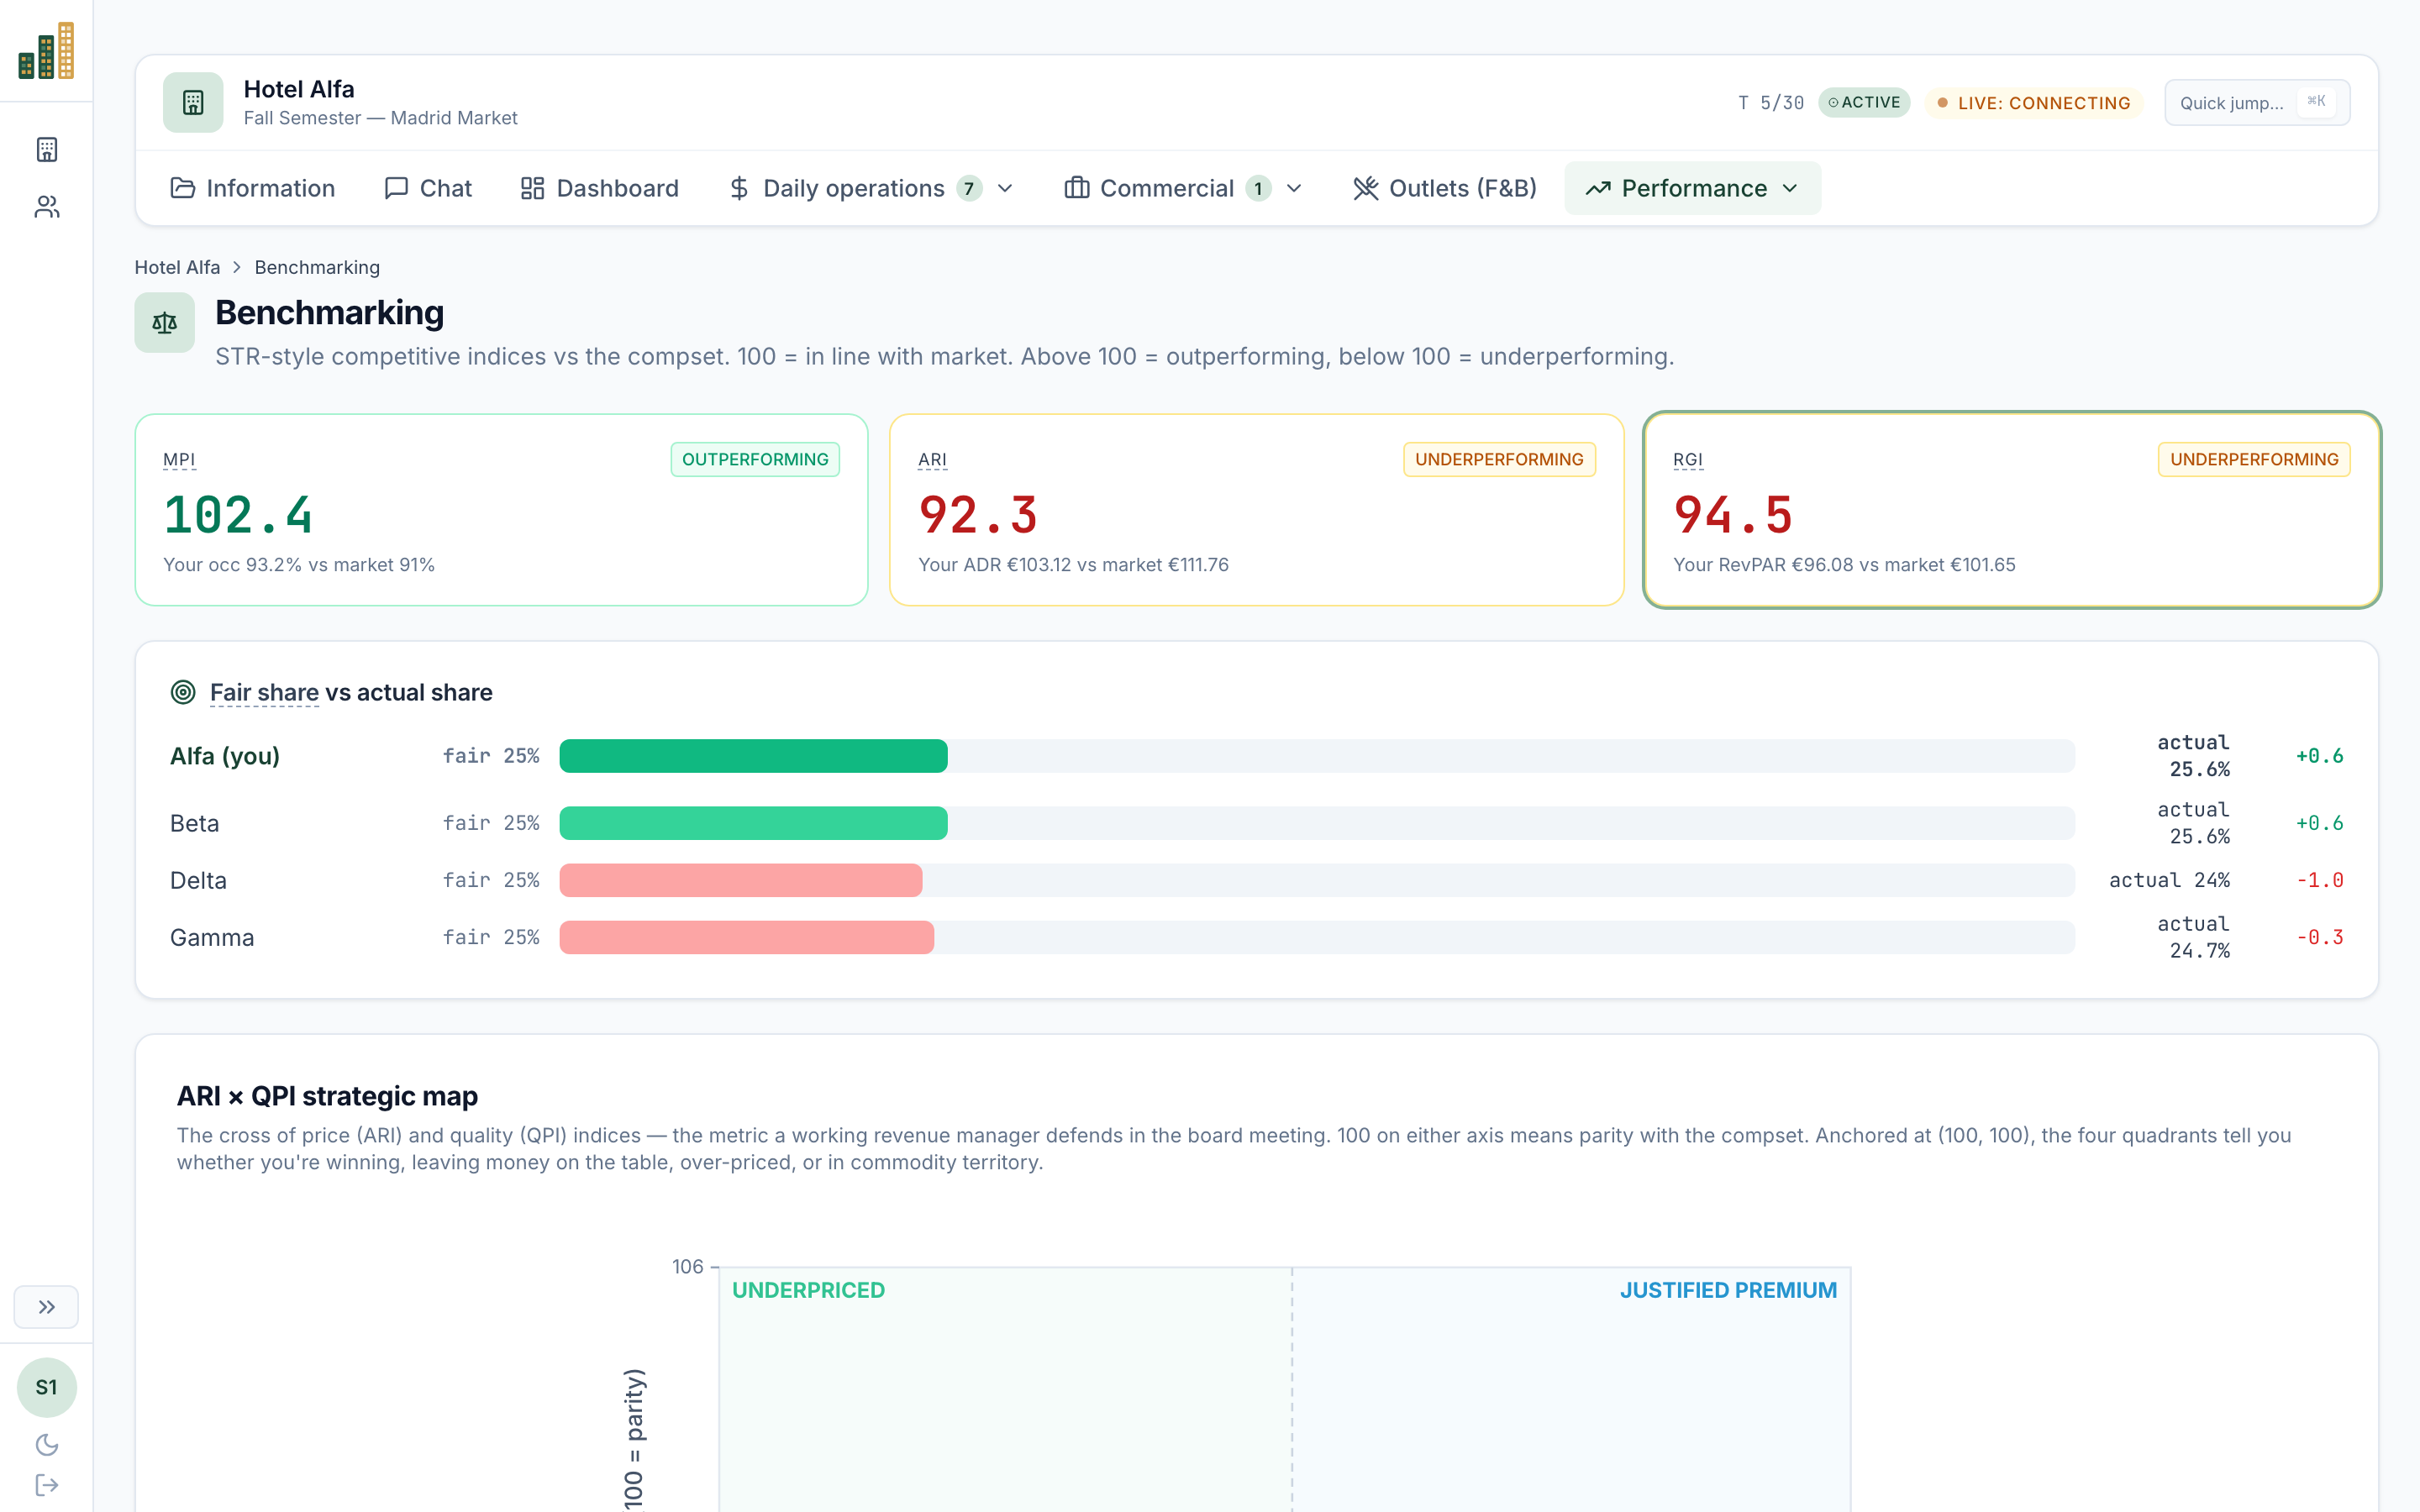Open the users group sidebar icon
2420x1512 pixels.
coord(47,207)
